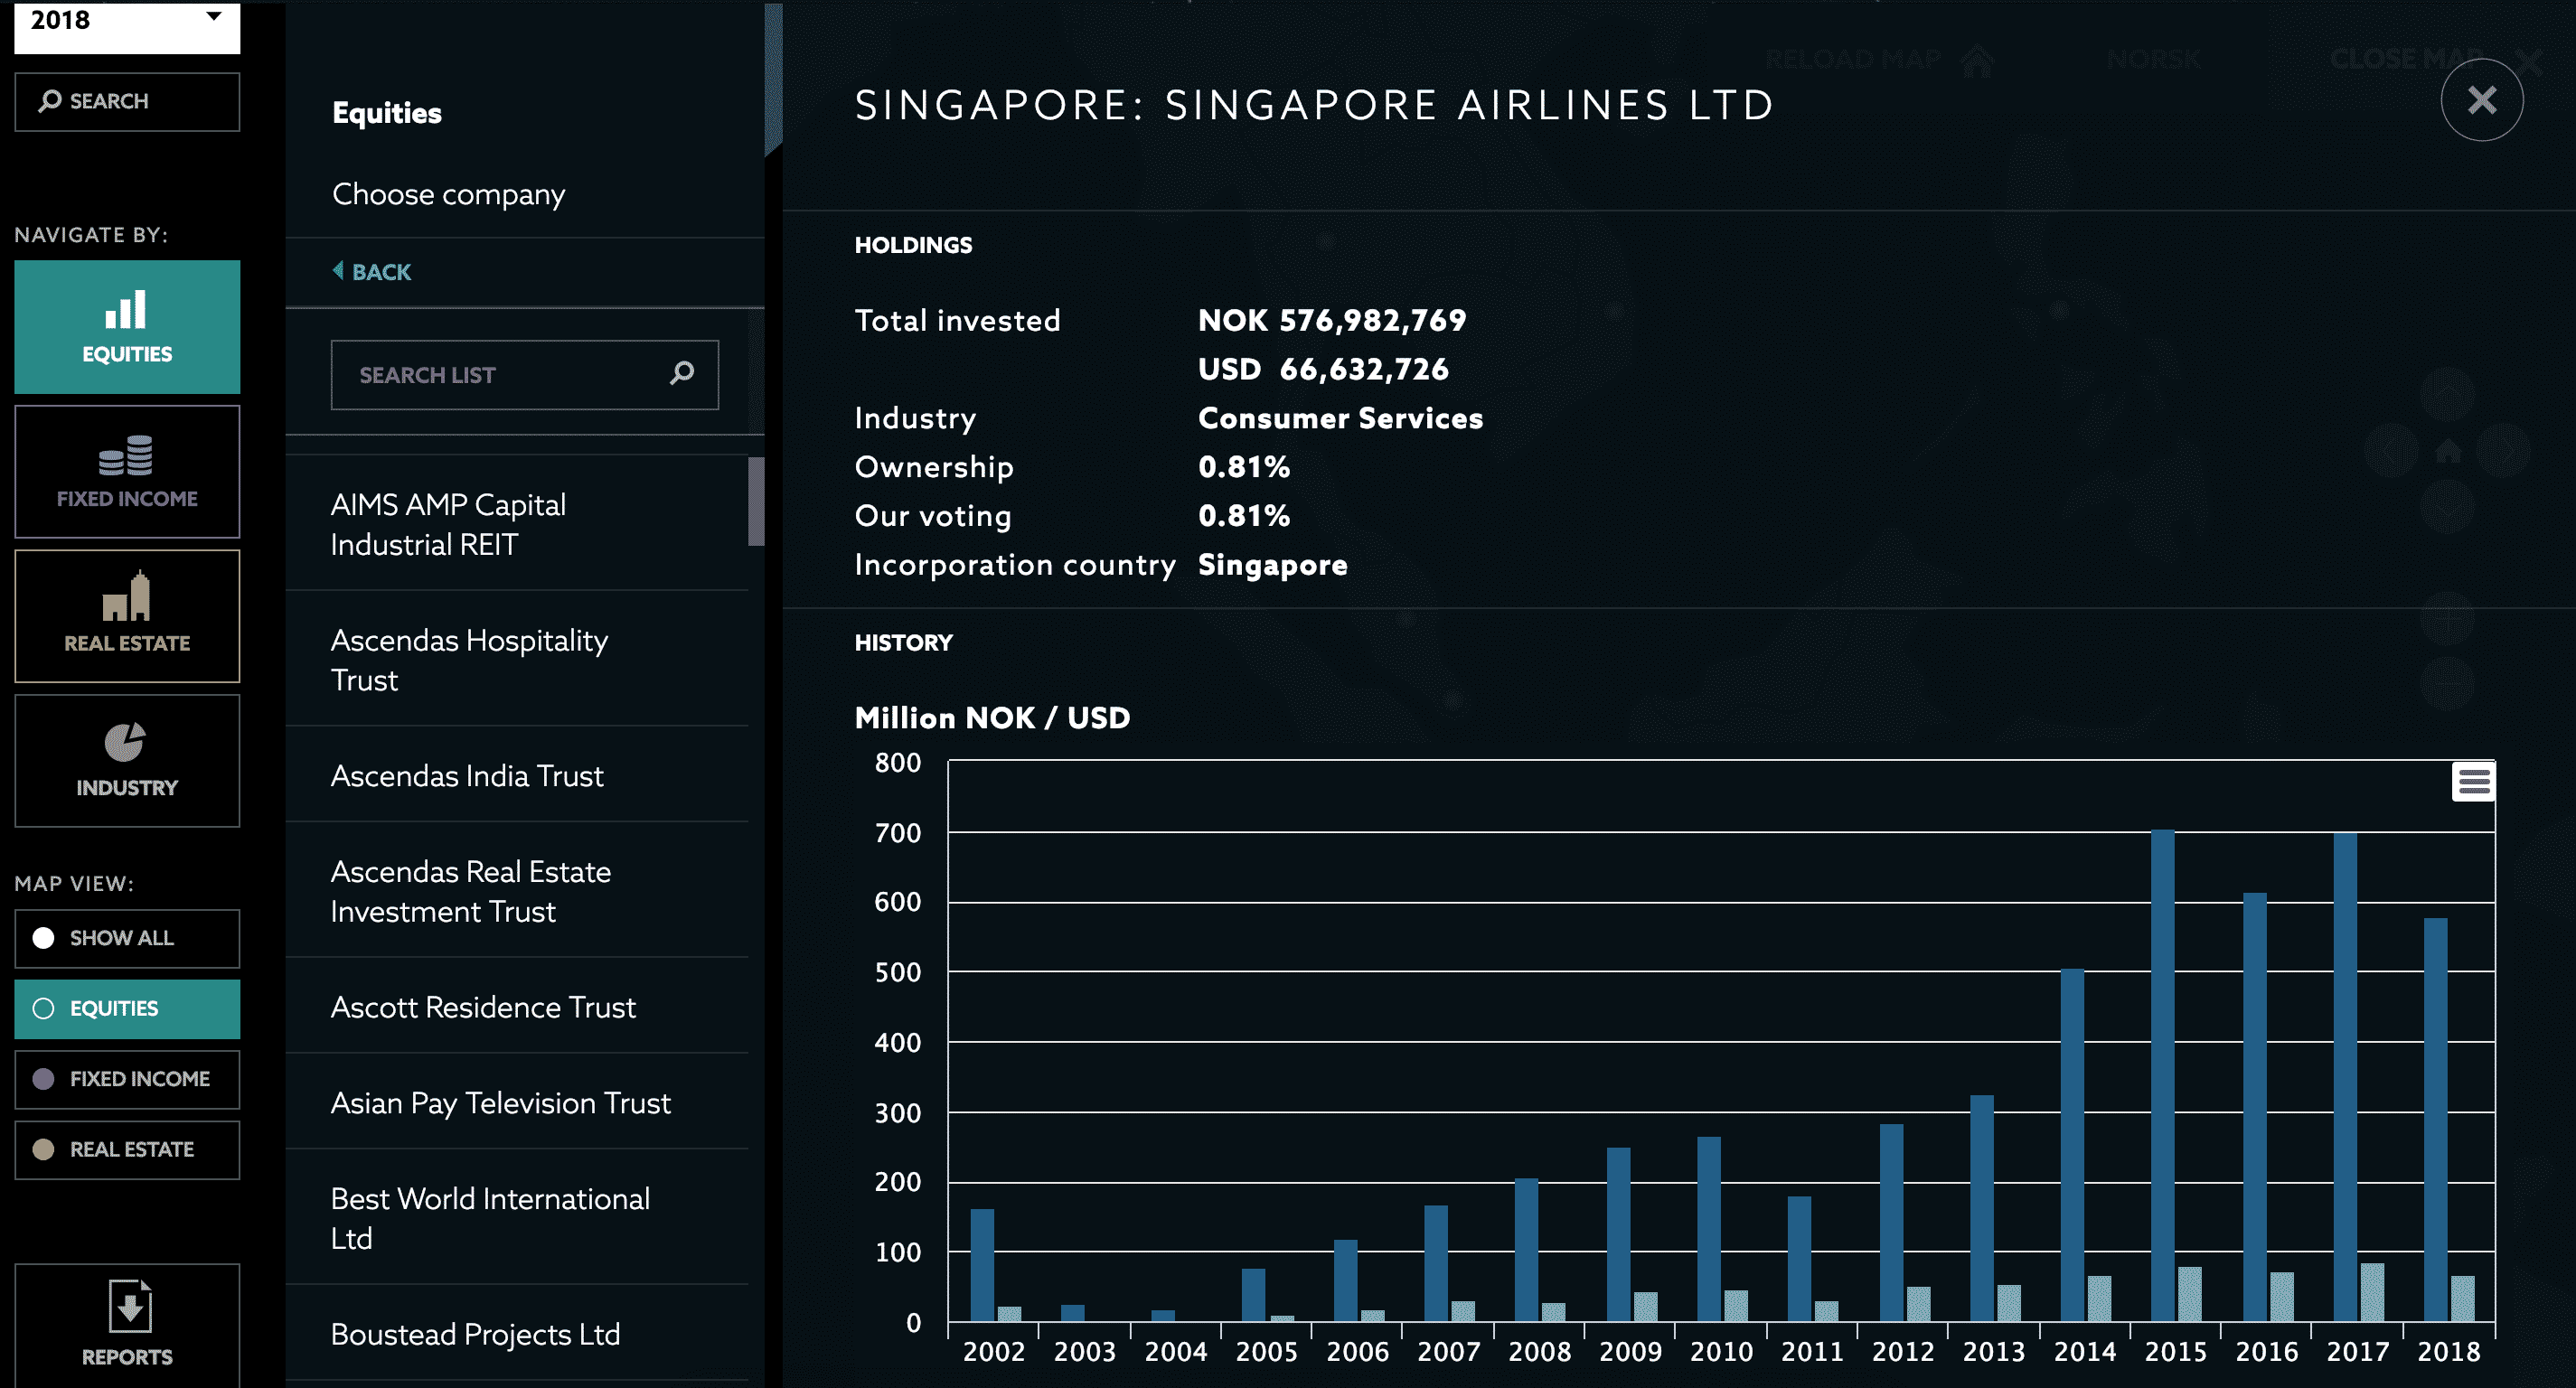Click the 2002 NOK bar in chart
This screenshot has width=2576, height=1388.
982,1265
